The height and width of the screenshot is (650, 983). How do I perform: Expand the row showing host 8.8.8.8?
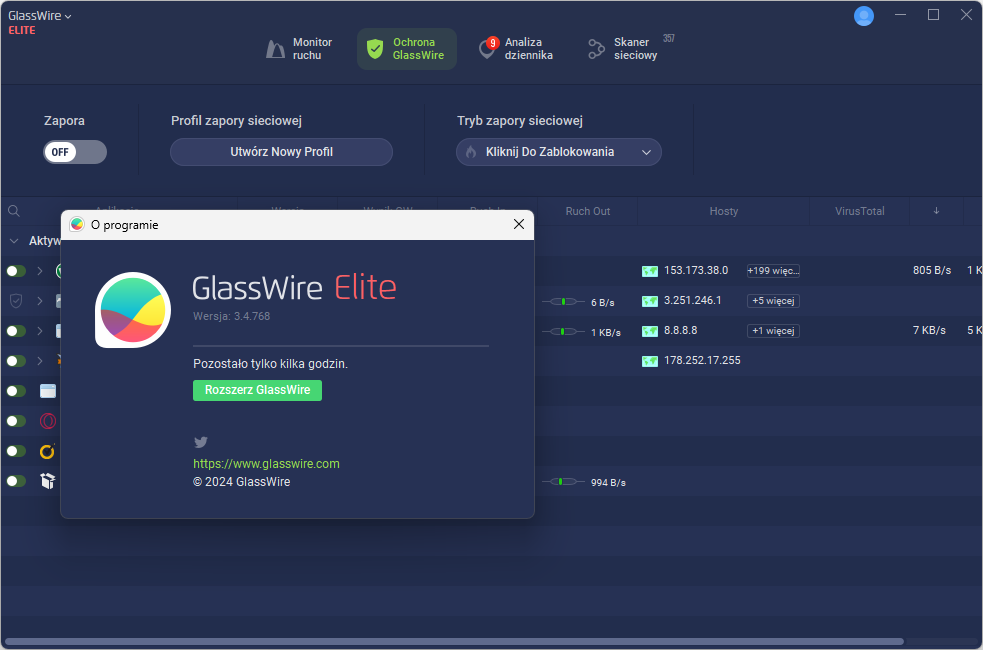click(x=39, y=331)
